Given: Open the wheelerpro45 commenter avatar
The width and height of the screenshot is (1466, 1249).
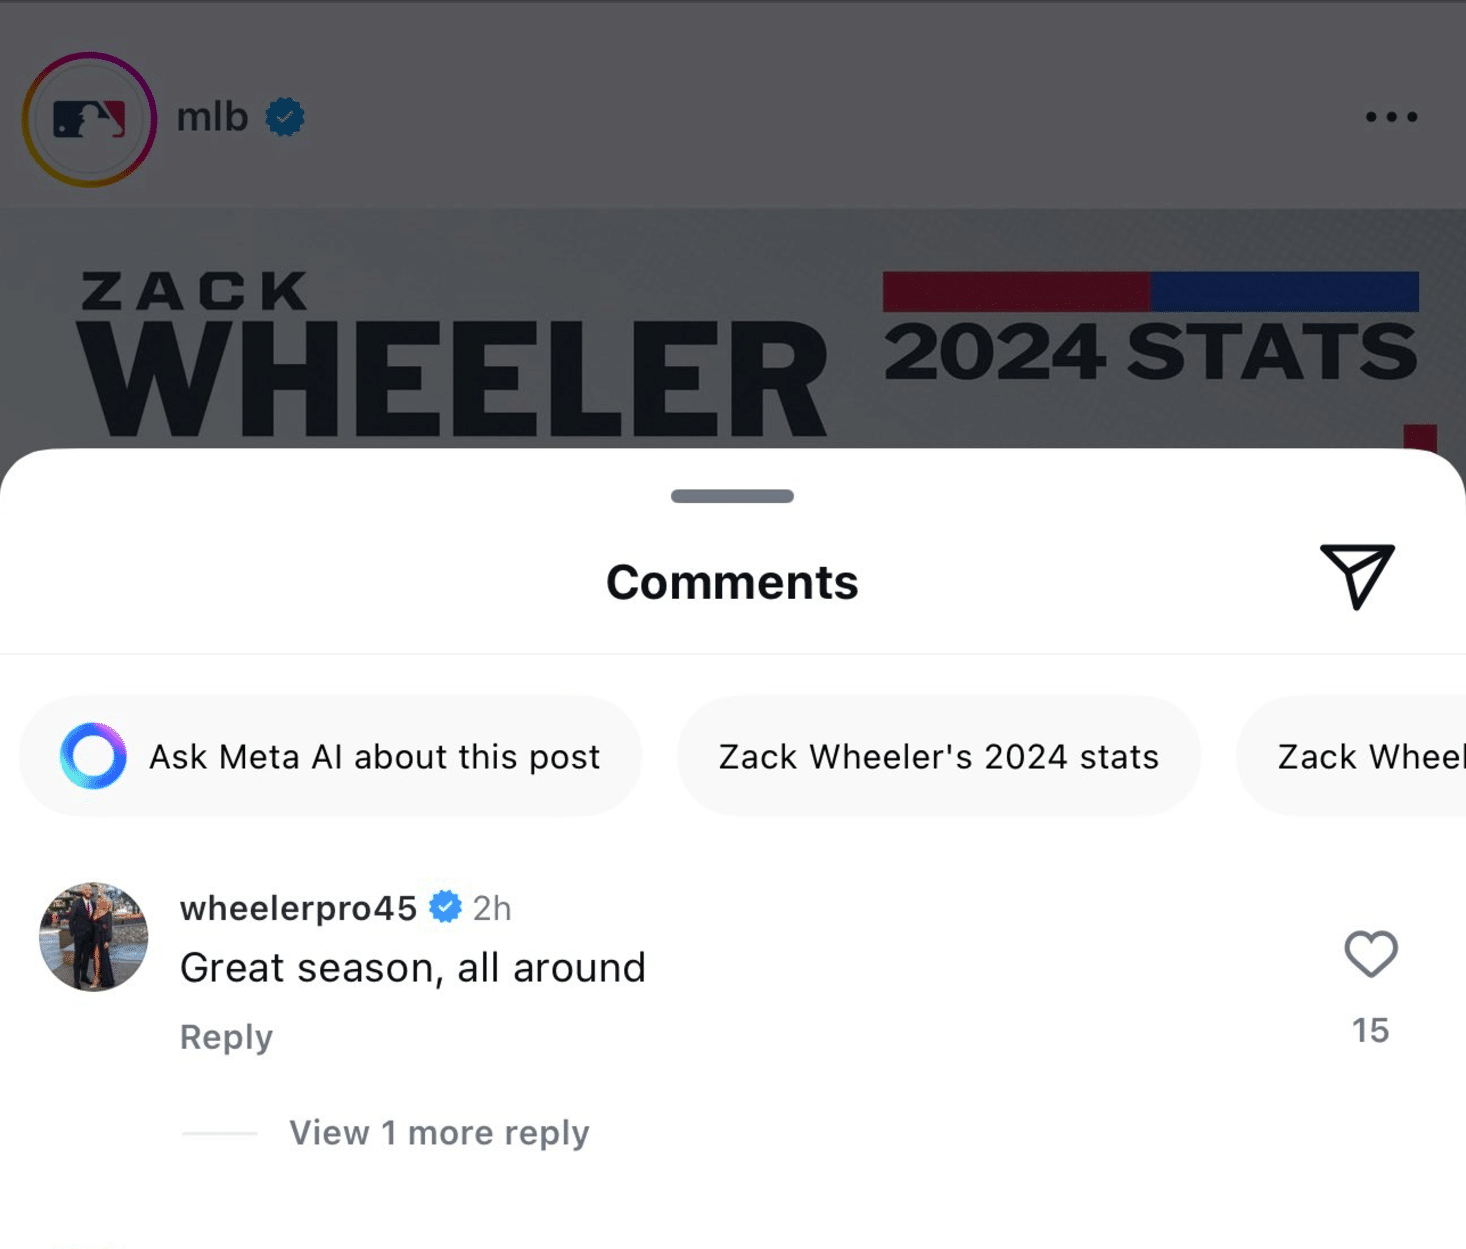Looking at the screenshot, I should click(x=94, y=937).
